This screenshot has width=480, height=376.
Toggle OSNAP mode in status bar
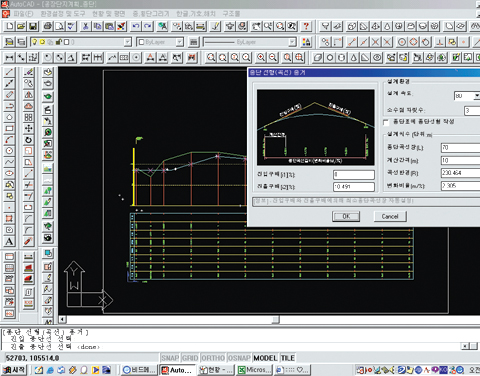click(x=239, y=358)
